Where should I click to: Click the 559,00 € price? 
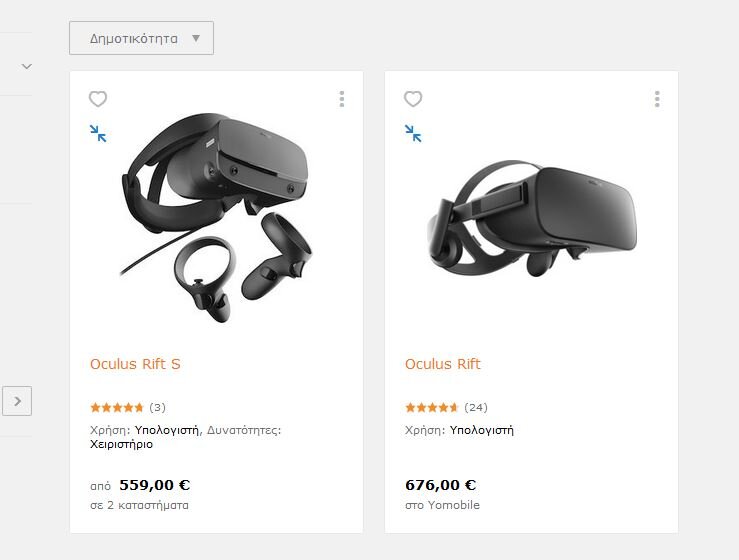coord(155,485)
